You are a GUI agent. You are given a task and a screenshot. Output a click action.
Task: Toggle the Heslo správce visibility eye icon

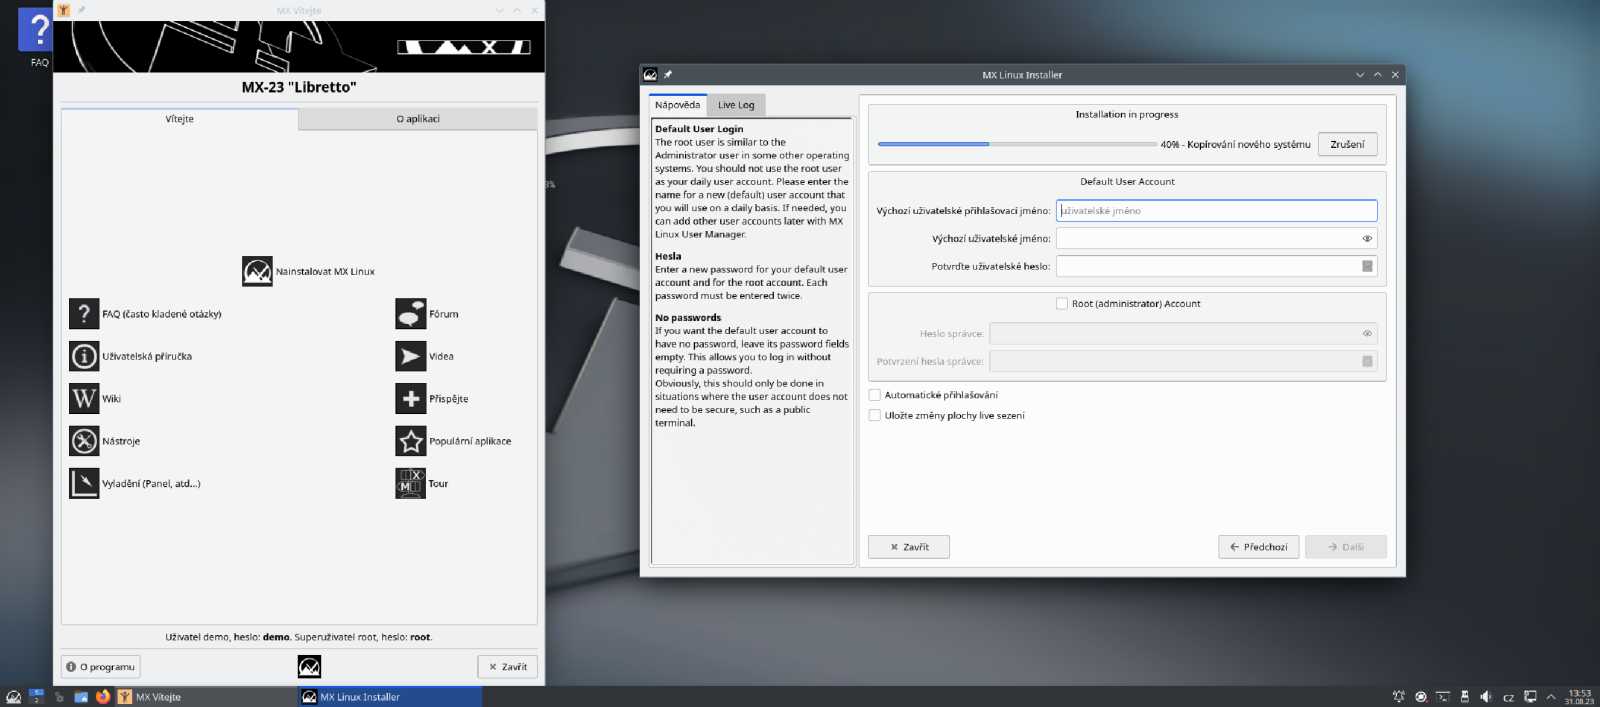click(x=1367, y=333)
